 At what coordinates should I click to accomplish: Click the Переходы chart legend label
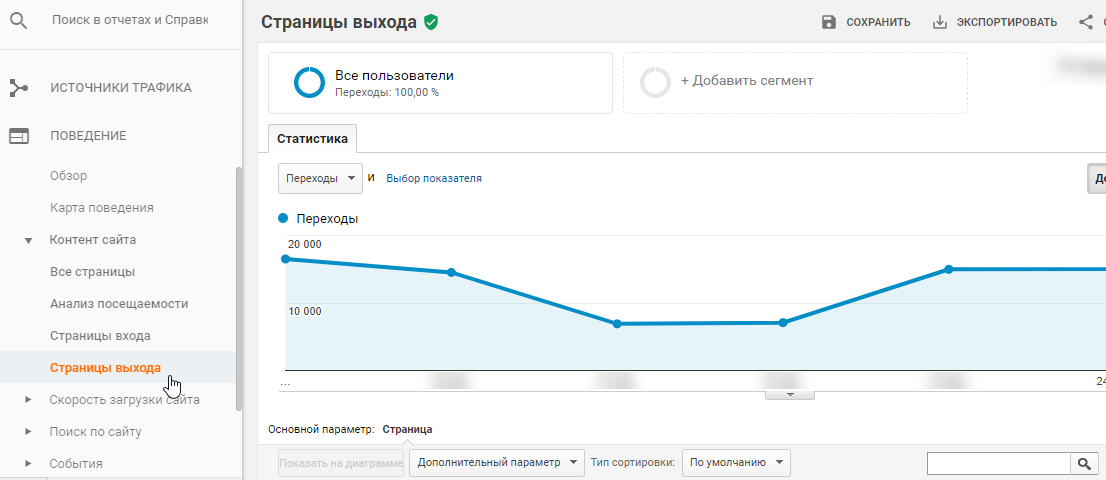[327, 219]
